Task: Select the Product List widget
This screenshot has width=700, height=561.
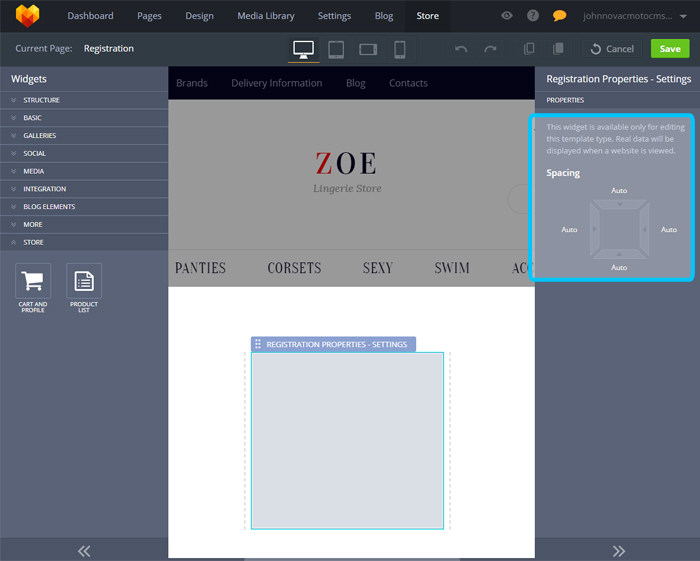Action: [84, 288]
